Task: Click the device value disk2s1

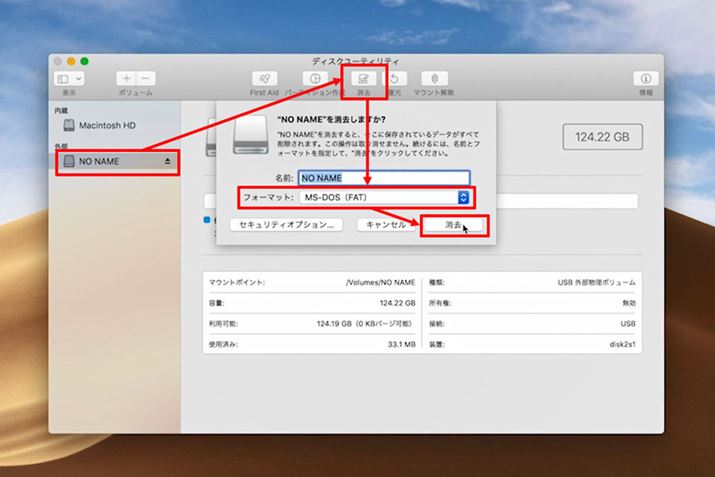Action: 622,344
